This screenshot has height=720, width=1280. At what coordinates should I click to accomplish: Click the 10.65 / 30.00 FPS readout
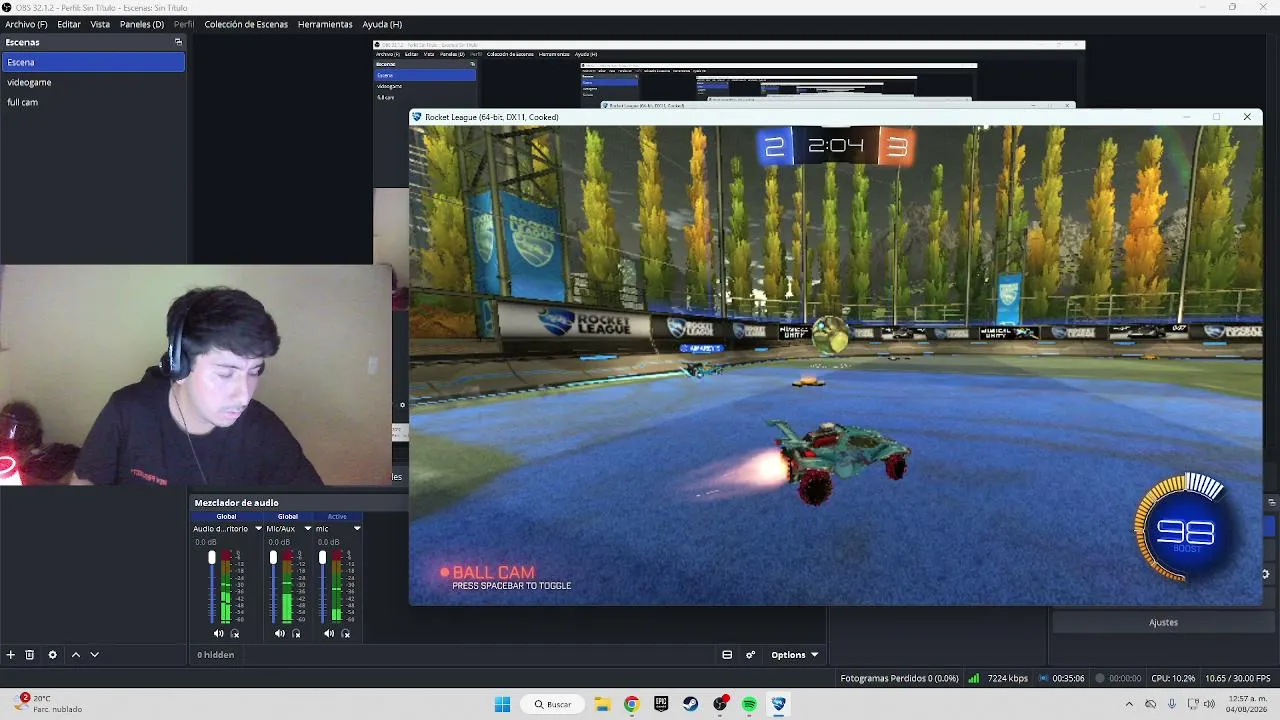(x=1238, y=679)
